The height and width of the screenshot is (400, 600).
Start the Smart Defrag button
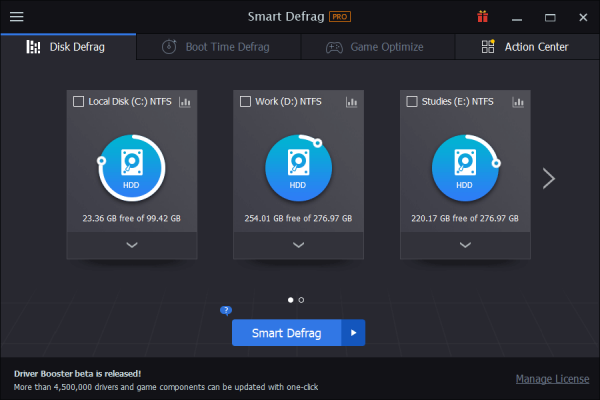287,333
